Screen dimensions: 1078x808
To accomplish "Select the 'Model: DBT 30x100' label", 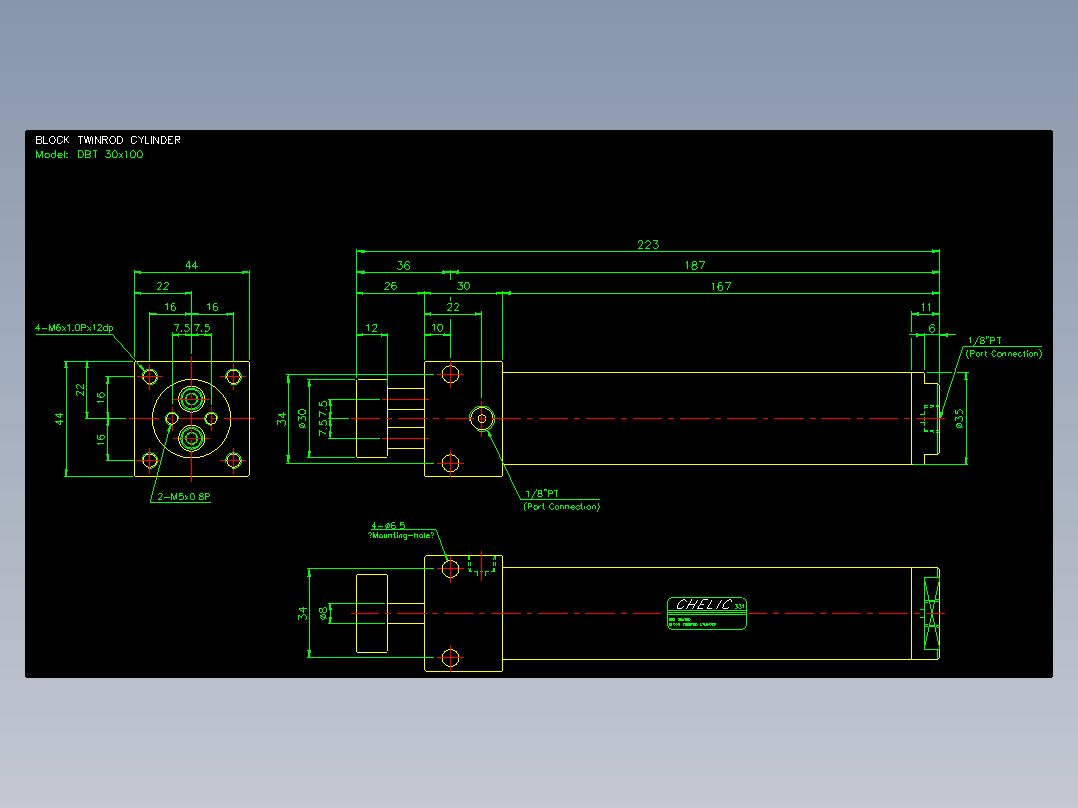I will 89,155.
